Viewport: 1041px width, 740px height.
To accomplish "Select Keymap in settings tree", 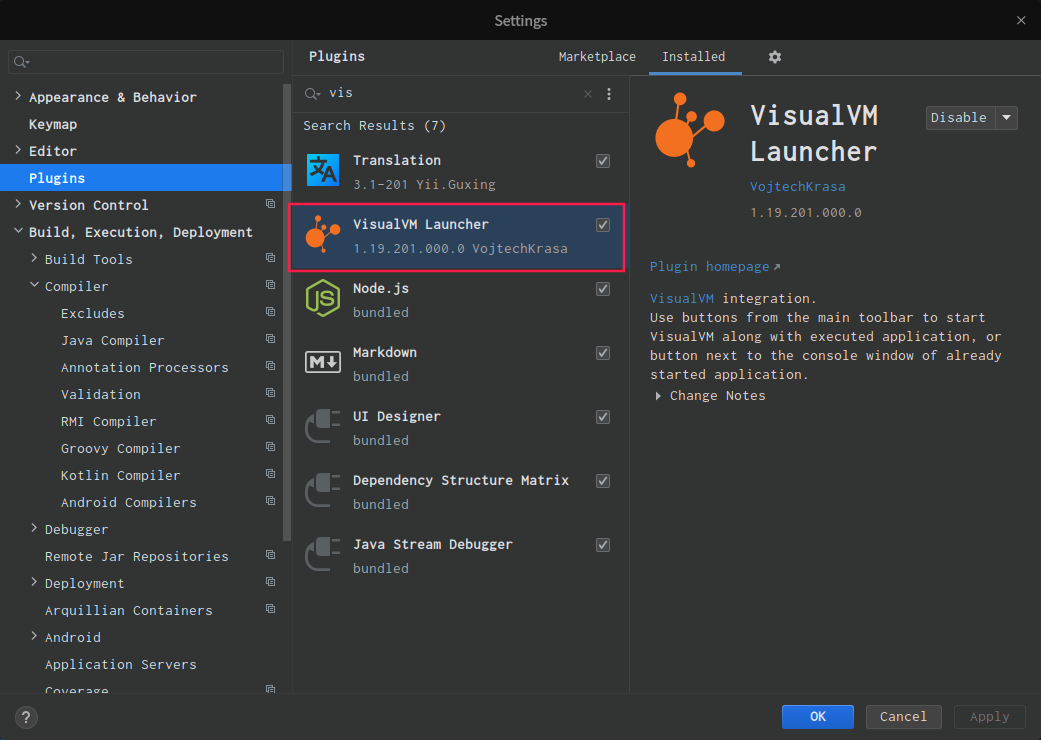I will [x=53, y=125].
